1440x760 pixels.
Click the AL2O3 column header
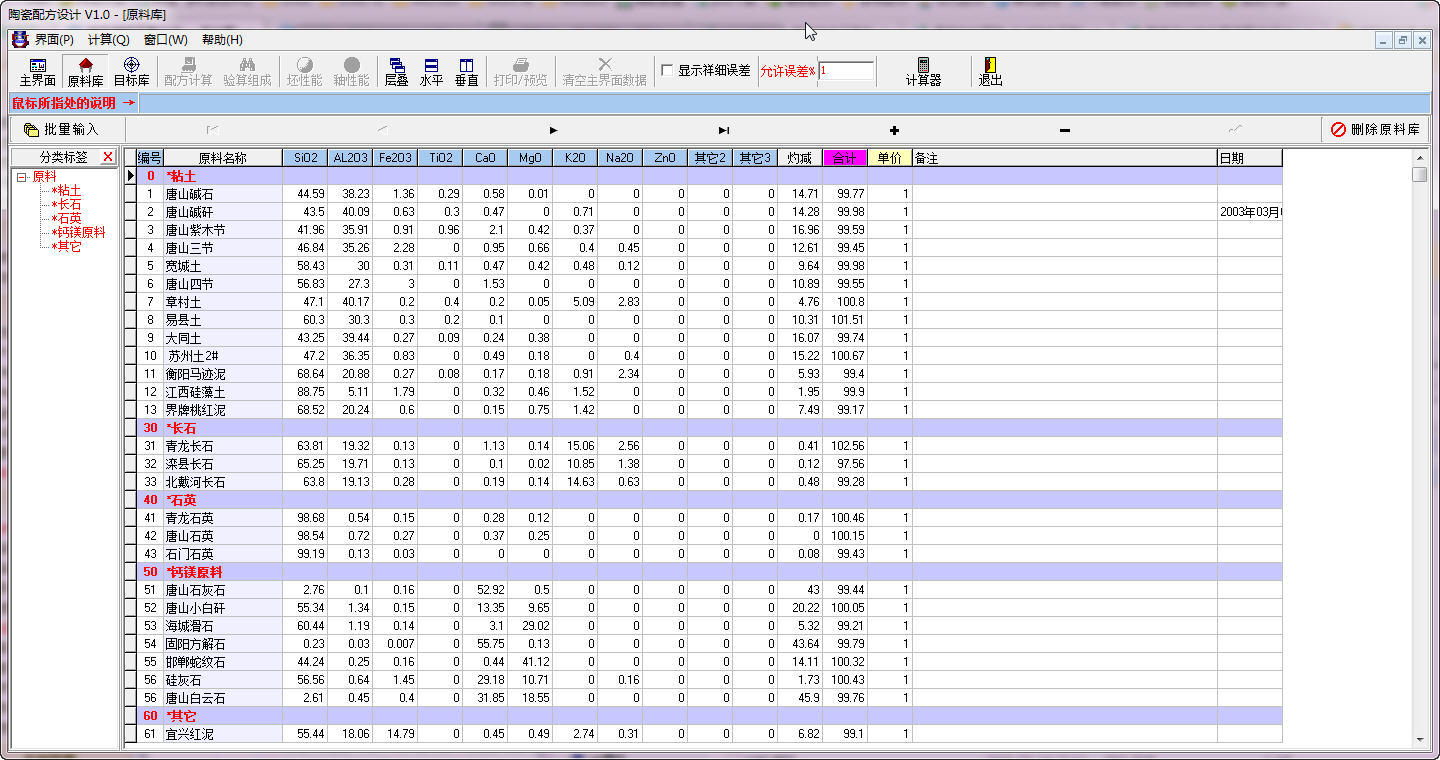pyautogui.click(x=350, y=158)
